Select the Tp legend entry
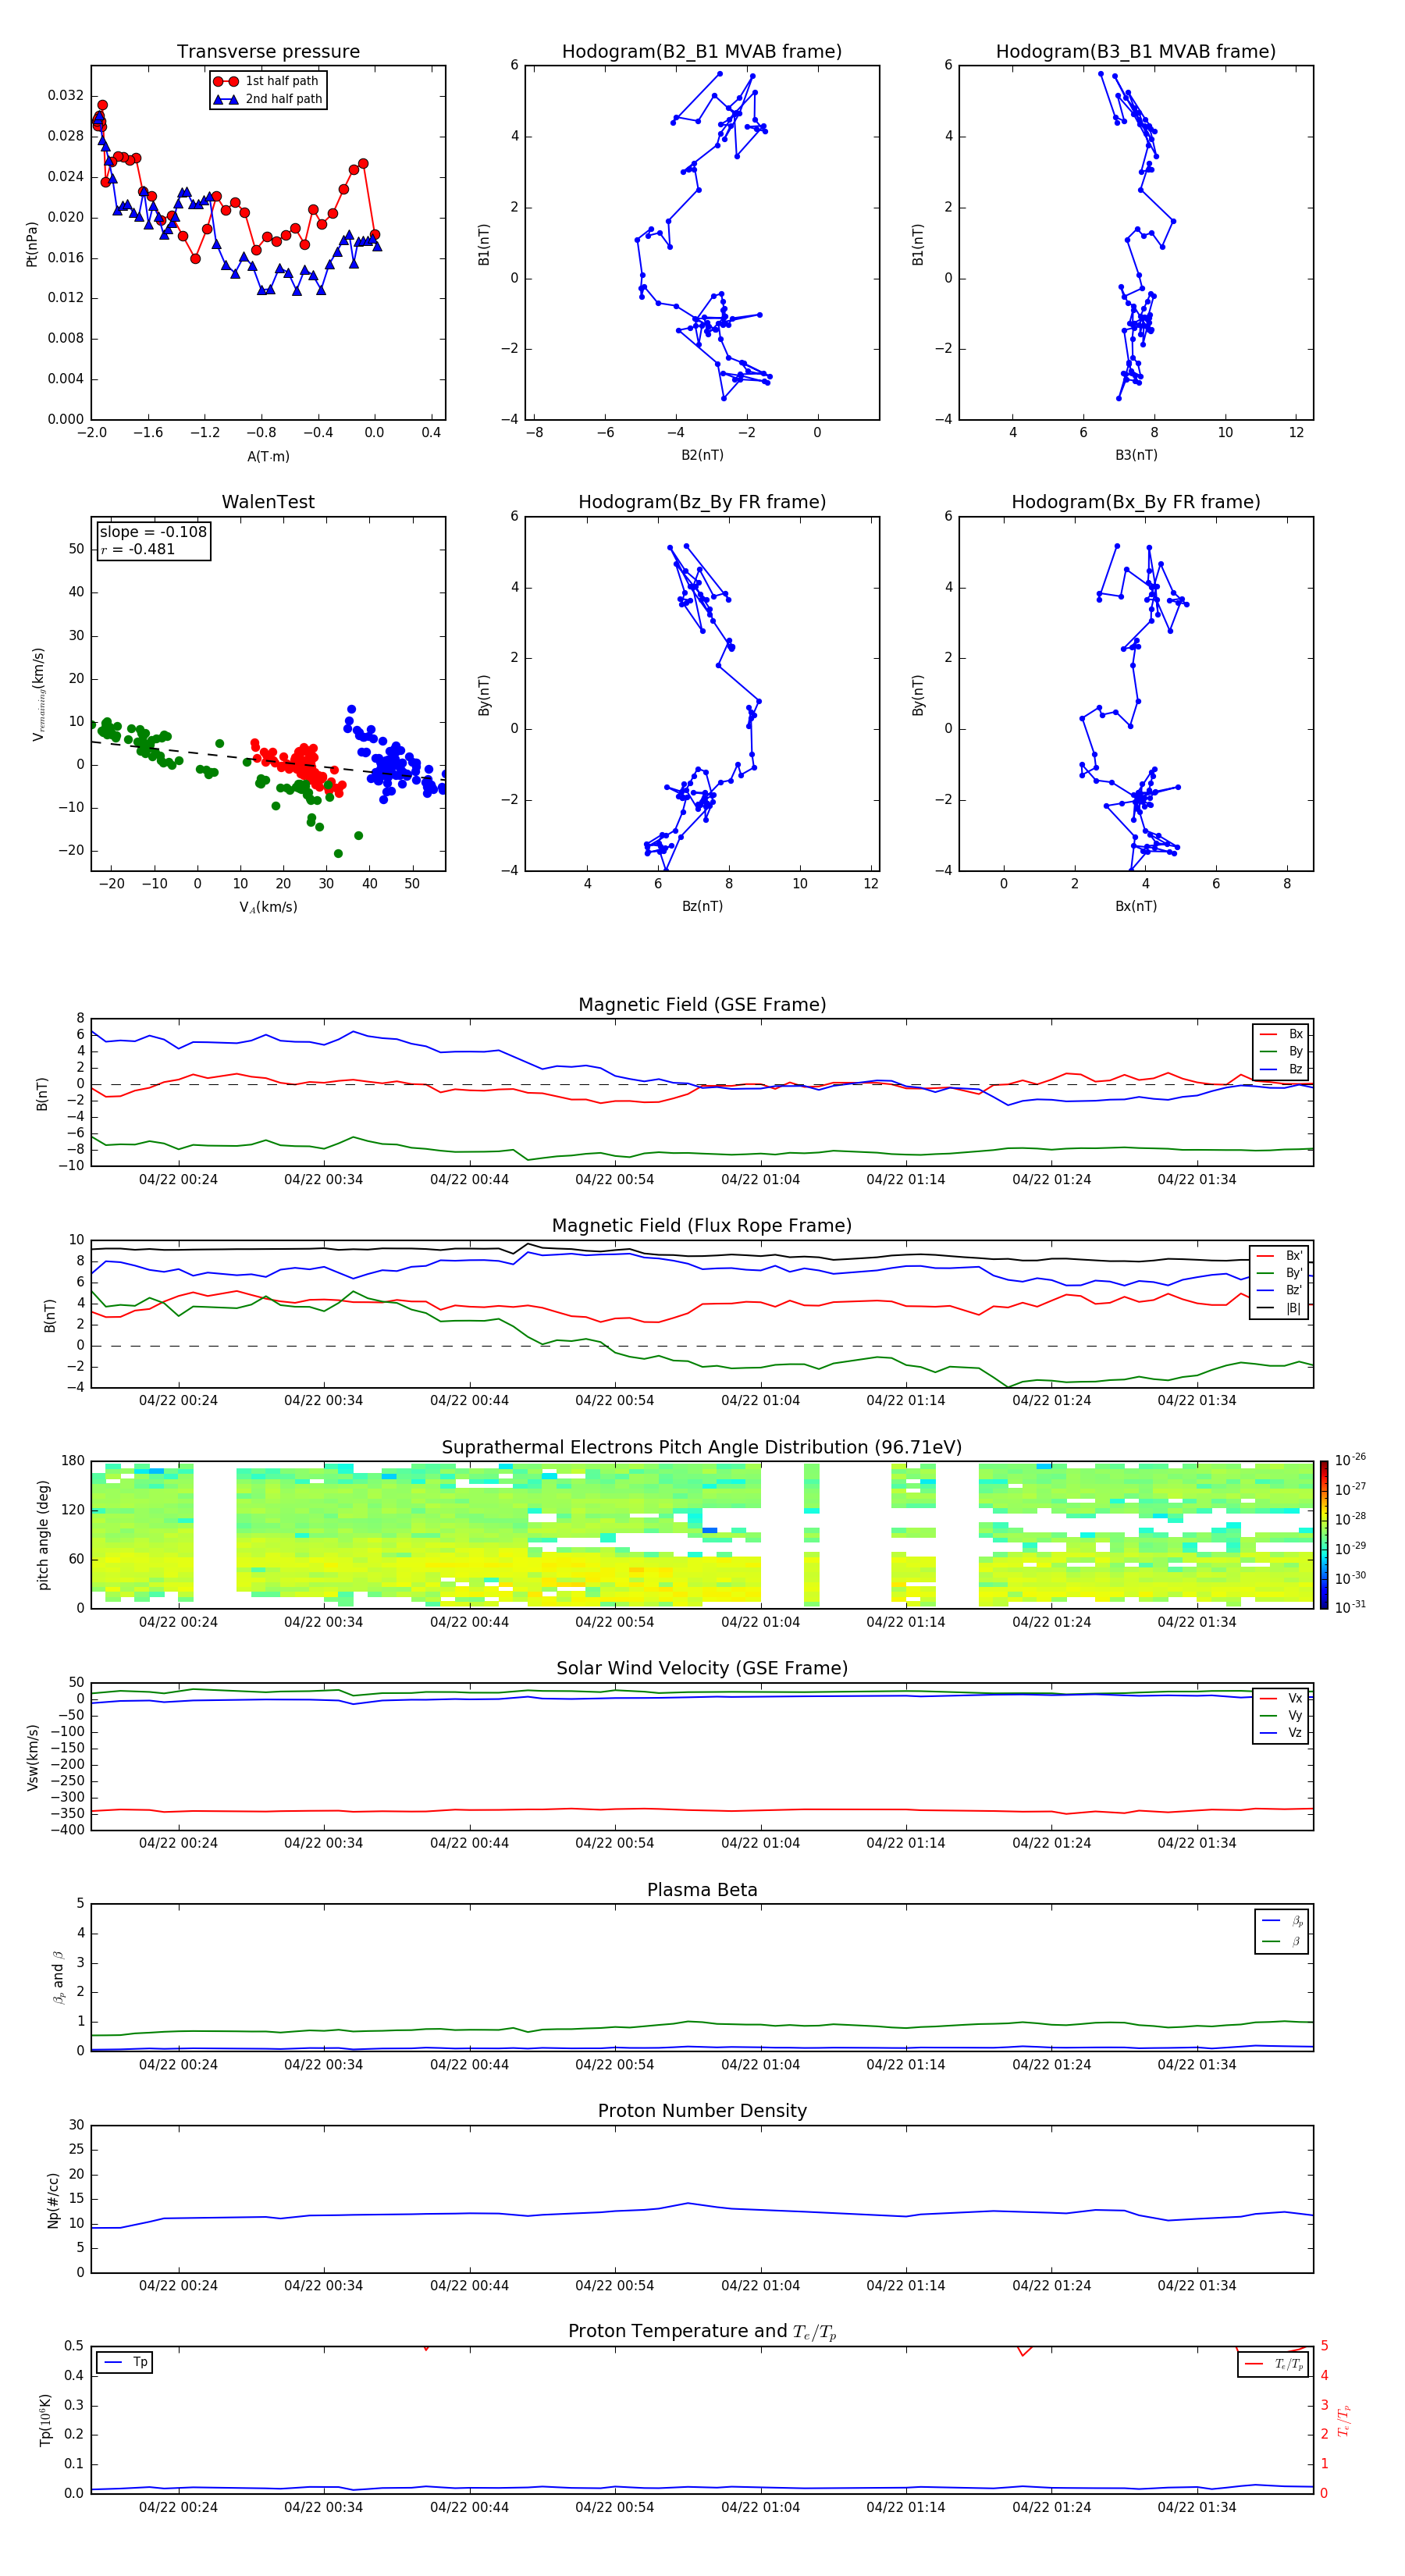This screenshot has width=1405, height=2576. click(x=125, y=2362)
